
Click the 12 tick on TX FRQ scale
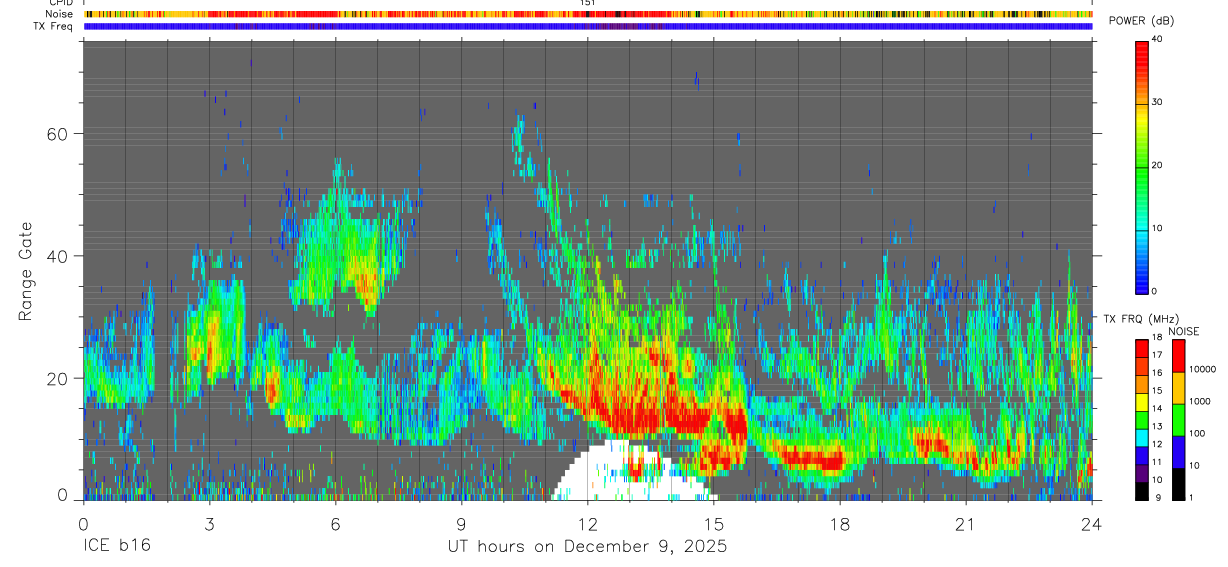point(1157,444)
